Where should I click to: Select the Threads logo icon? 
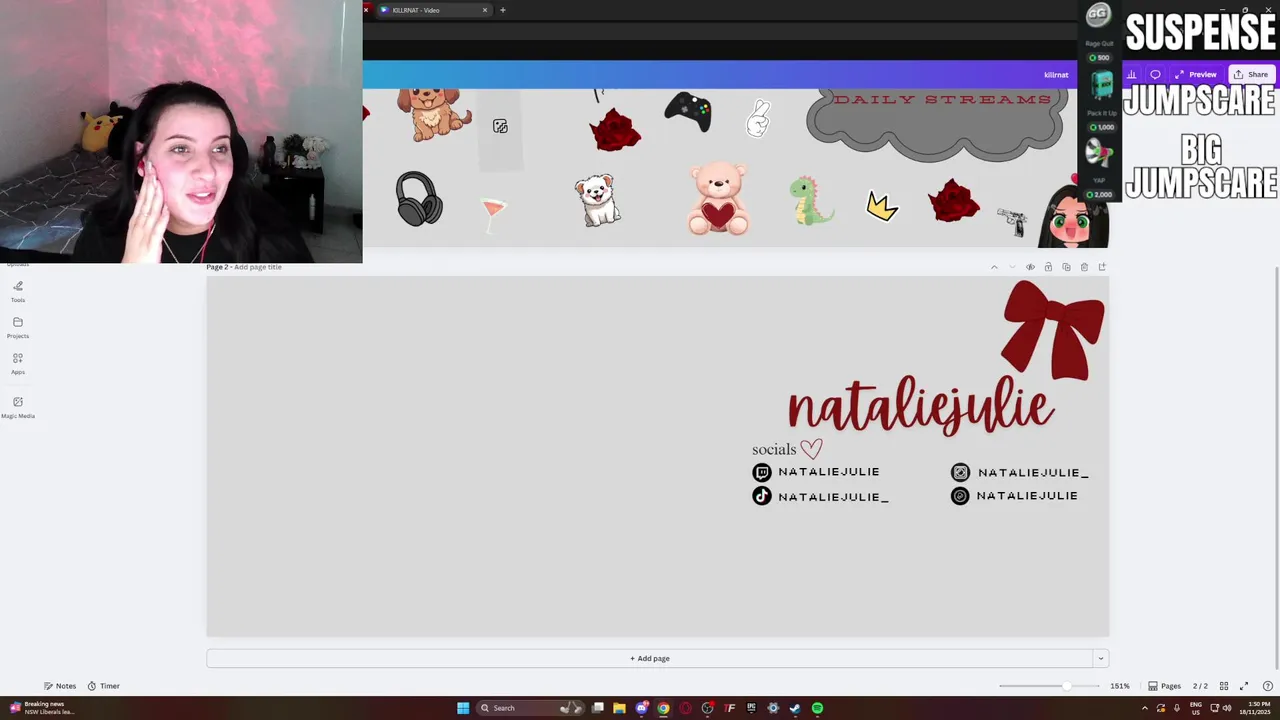[x=960, y=496]
